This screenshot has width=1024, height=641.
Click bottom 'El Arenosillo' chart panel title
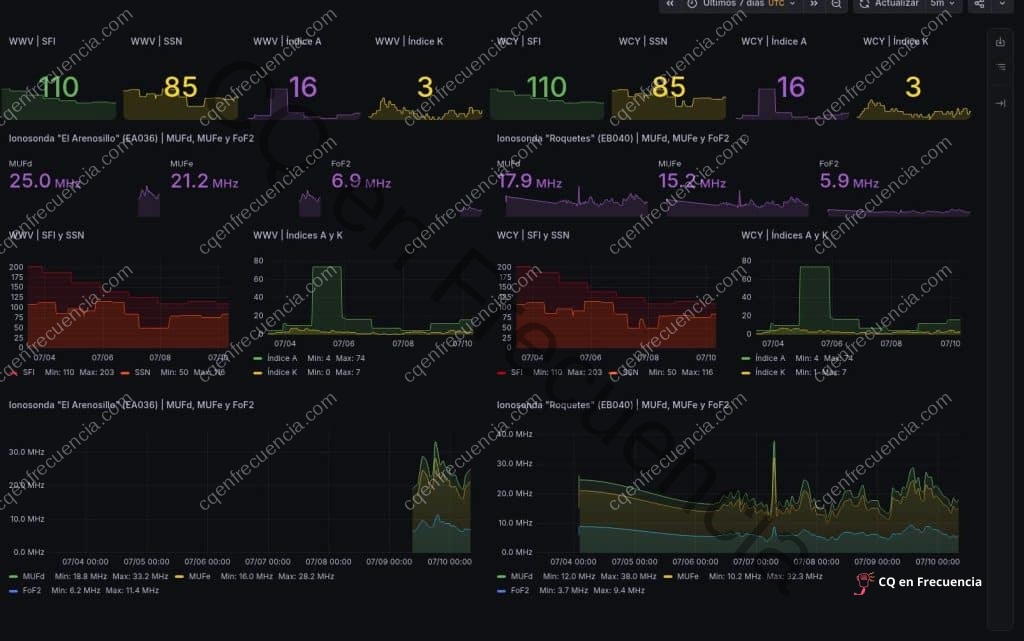[131, 405]
